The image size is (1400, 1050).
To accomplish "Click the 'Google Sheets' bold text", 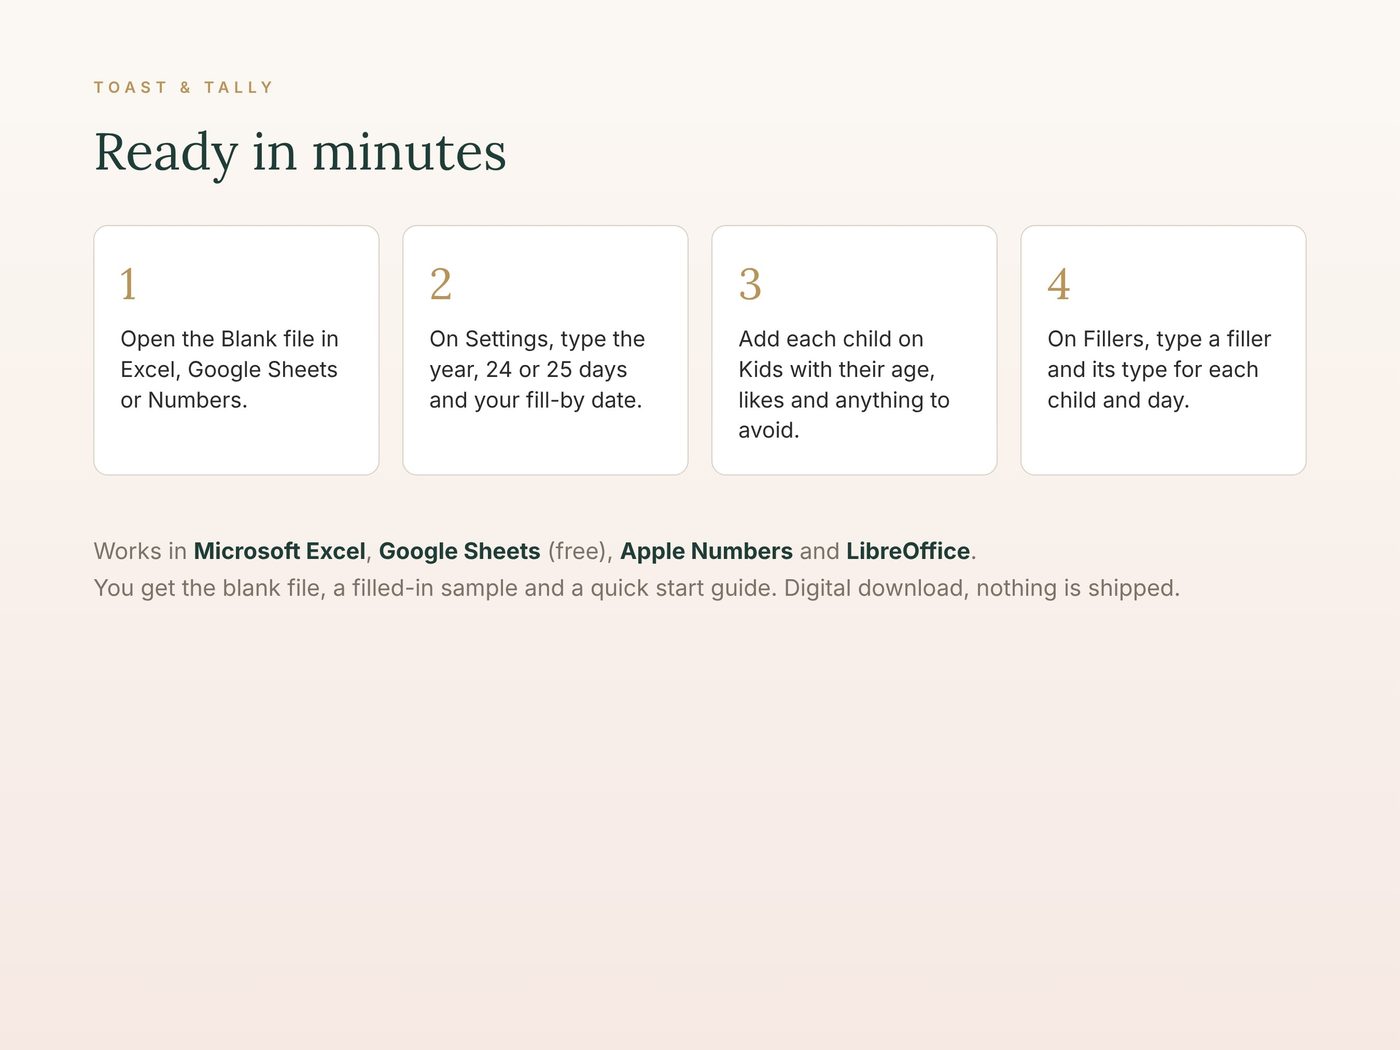I will coord(460,551).
